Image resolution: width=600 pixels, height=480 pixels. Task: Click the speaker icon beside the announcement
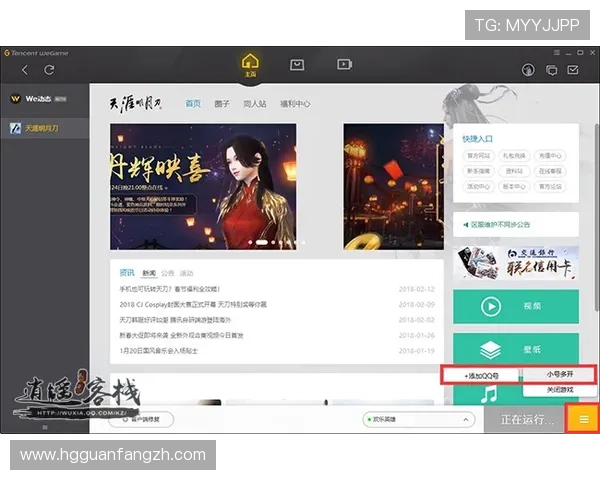[465, 225]
